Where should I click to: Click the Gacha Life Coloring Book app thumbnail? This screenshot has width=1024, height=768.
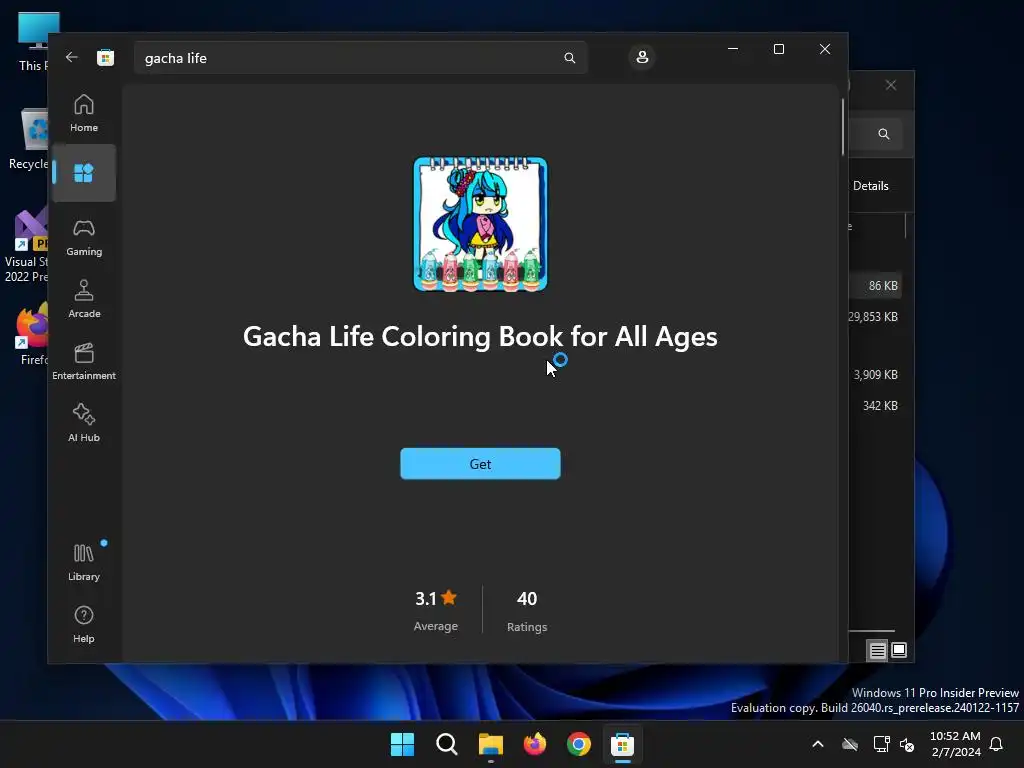[480, 224]
